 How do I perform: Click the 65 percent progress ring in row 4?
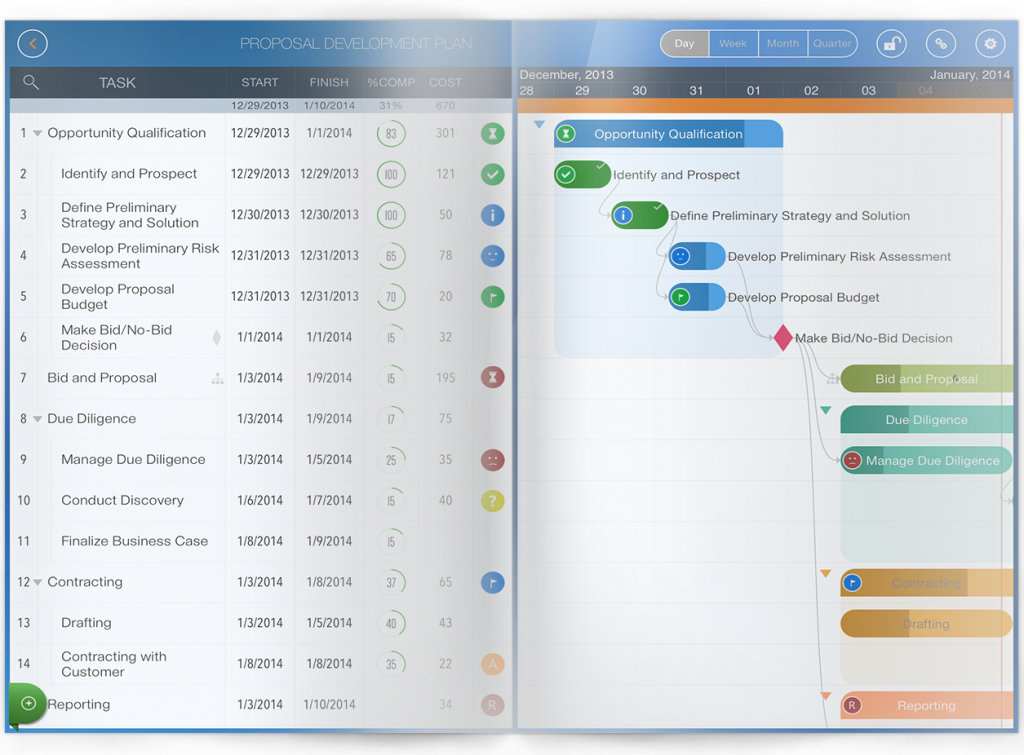391,256
